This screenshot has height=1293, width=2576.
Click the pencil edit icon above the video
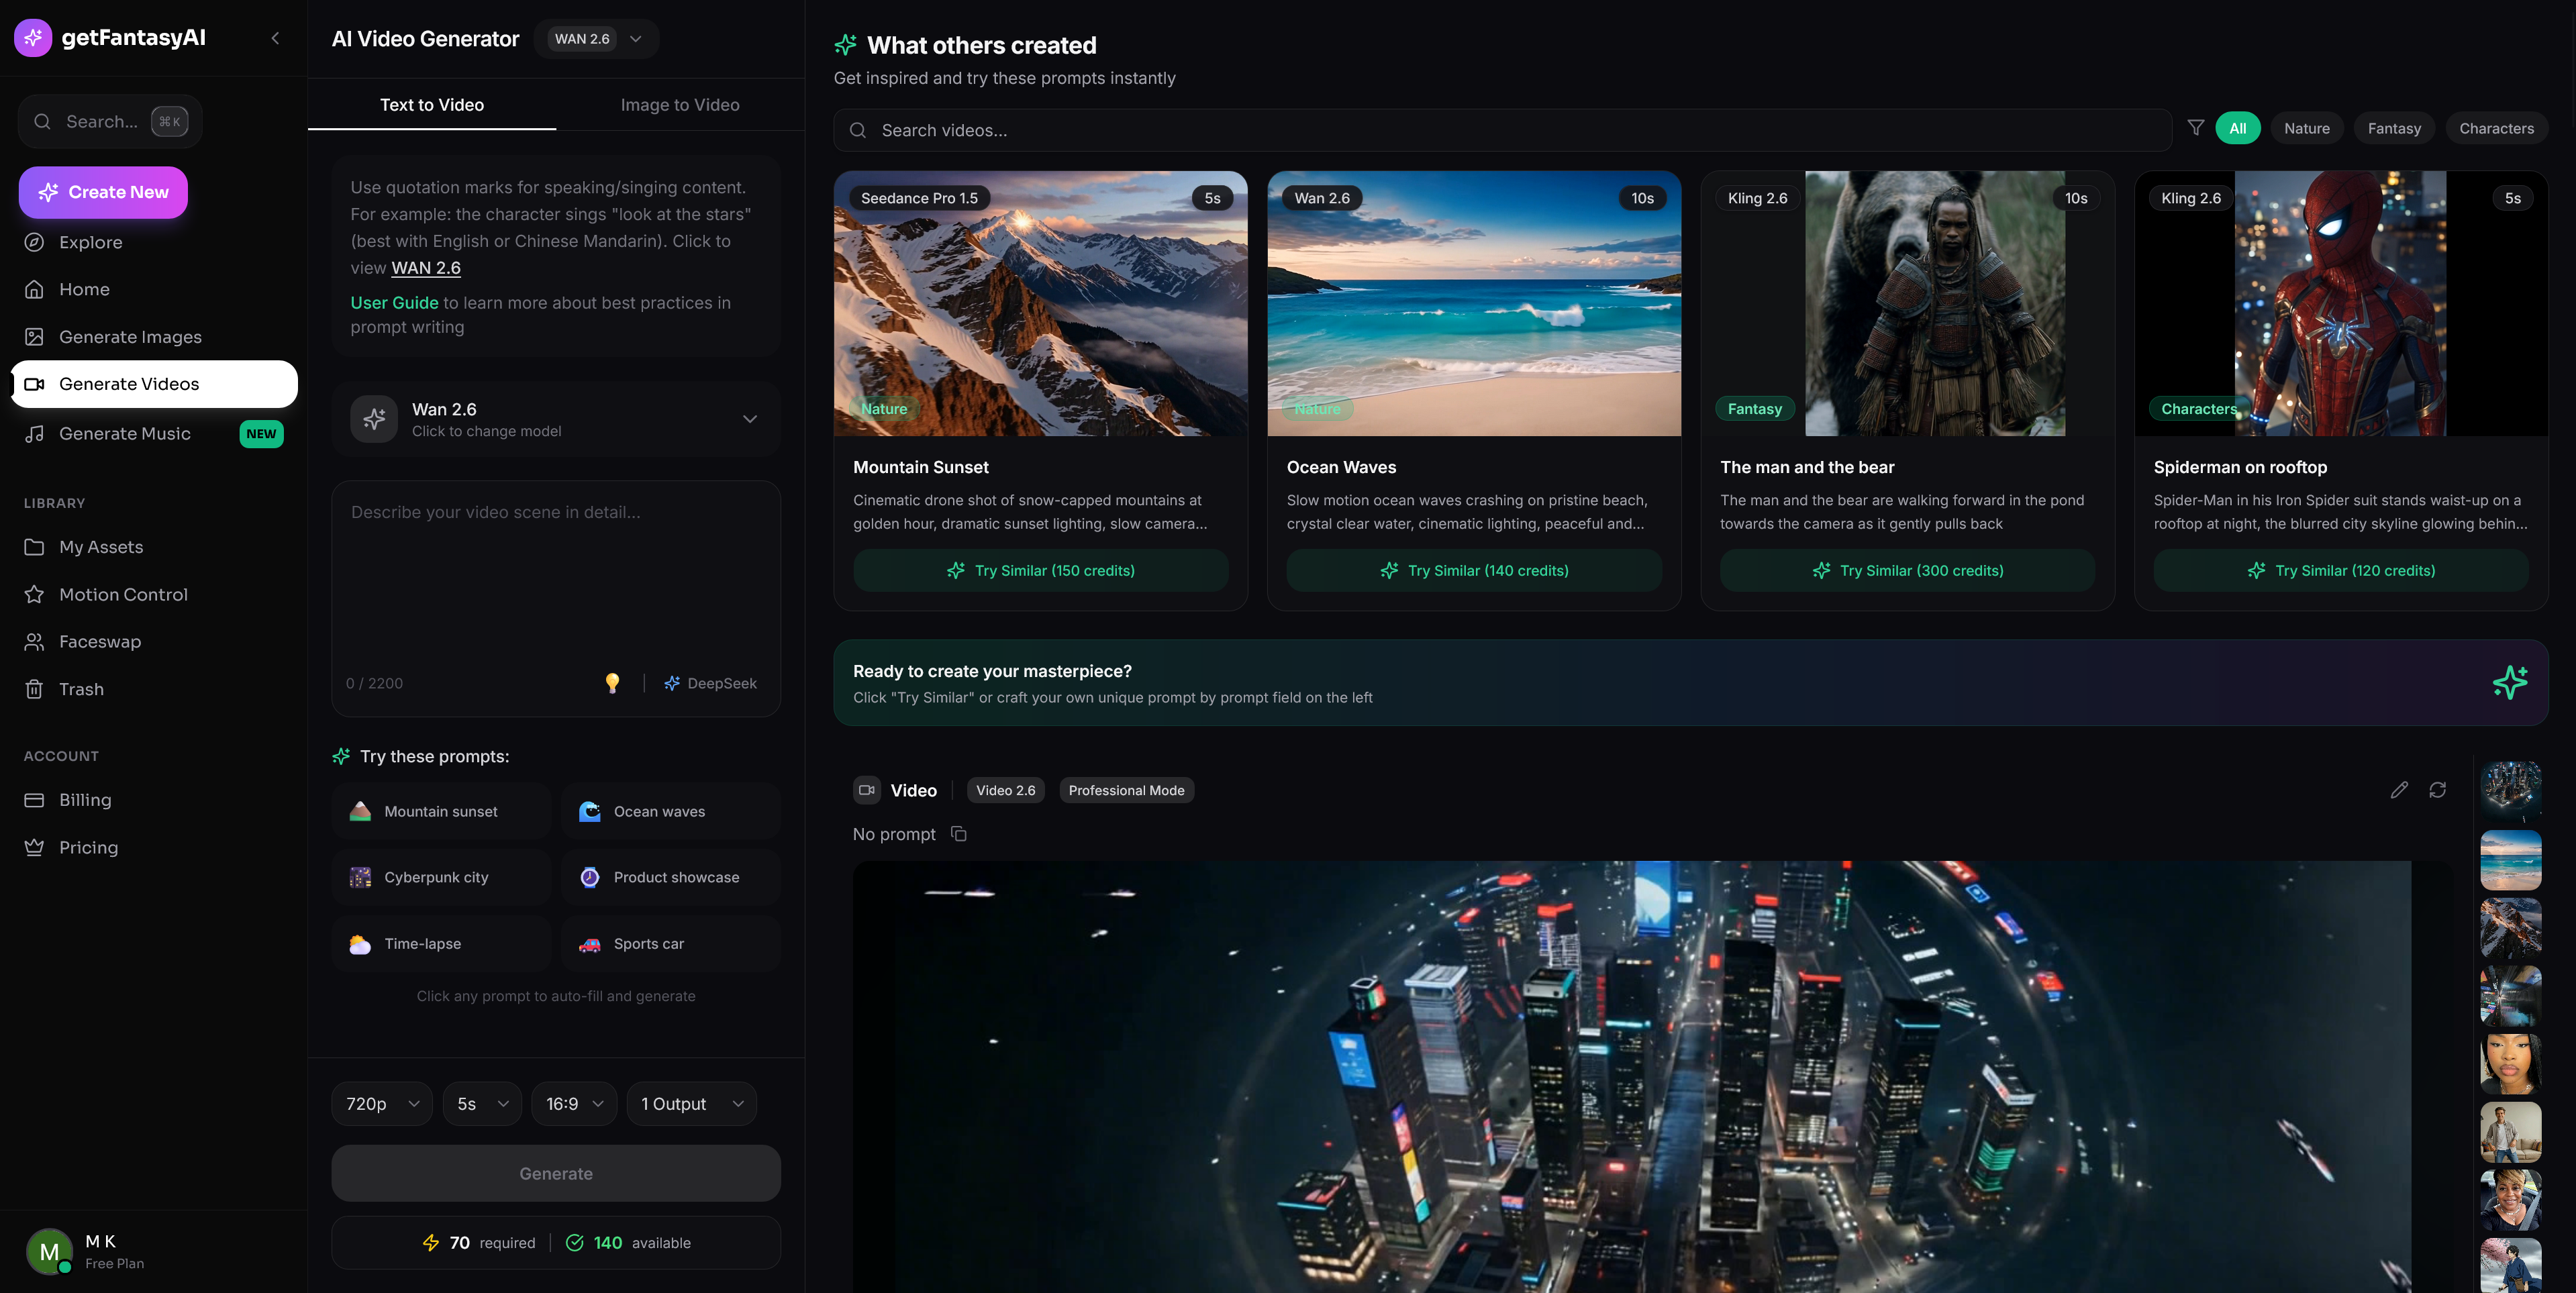[2399, 790]
